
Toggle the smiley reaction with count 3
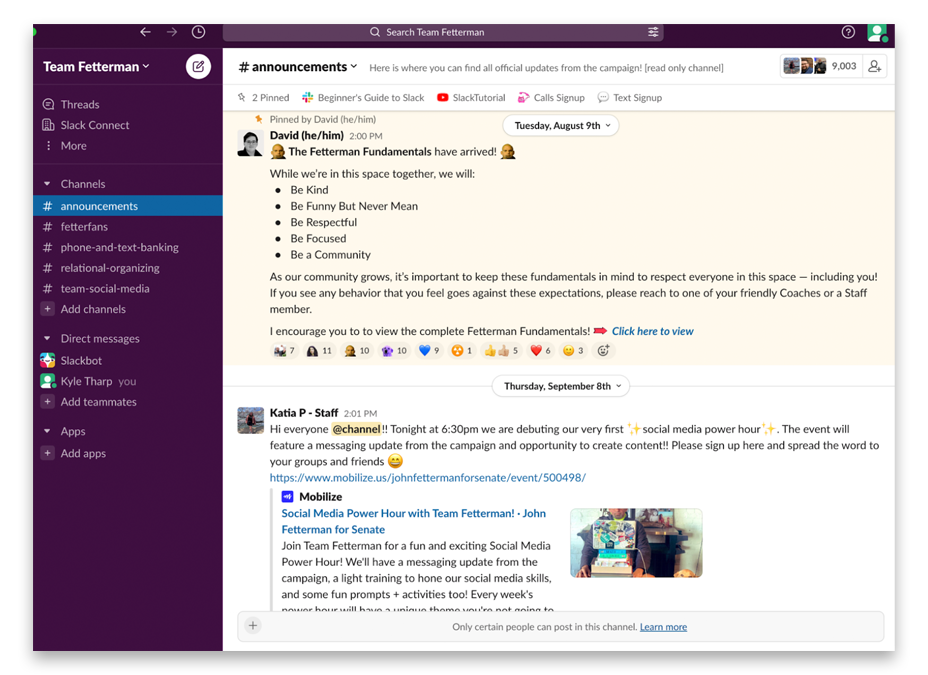point(573,351)
